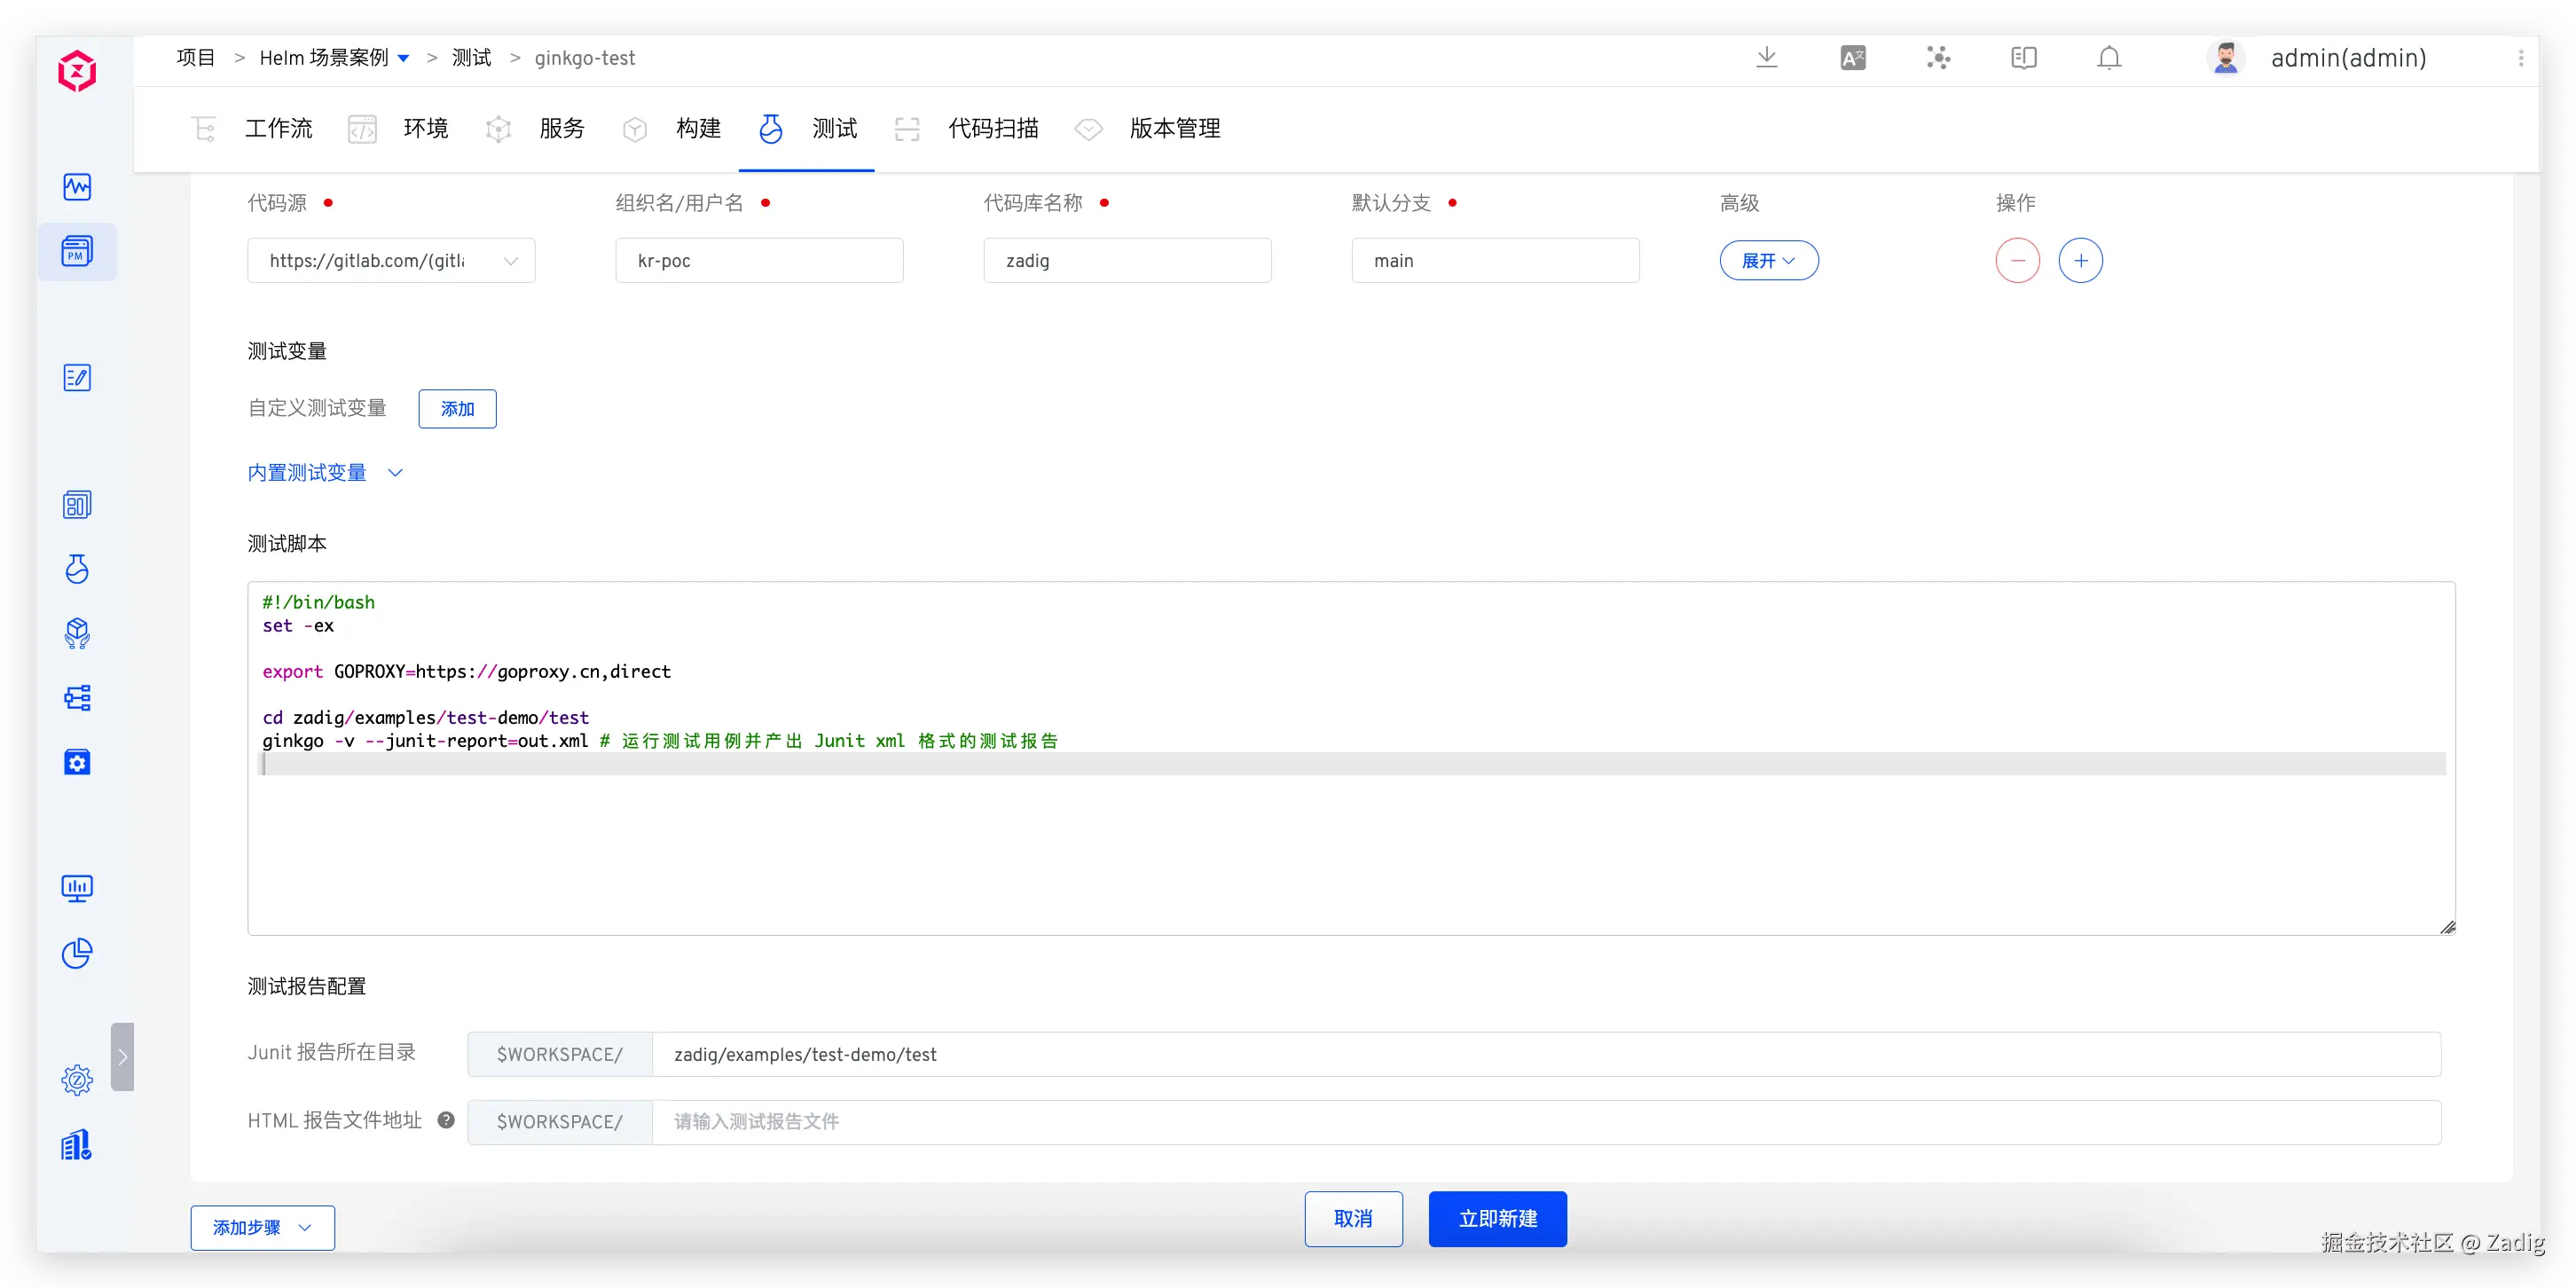The image size is (2576, 1288).
Task: Click the 取消 button
Action: pos(1353,1219)
